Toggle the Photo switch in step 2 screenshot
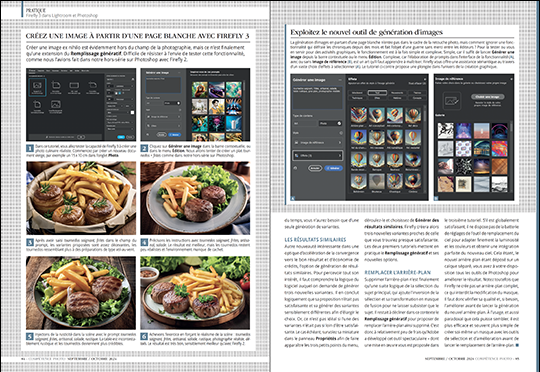The image size is (540, 372). tap(178, 103)
